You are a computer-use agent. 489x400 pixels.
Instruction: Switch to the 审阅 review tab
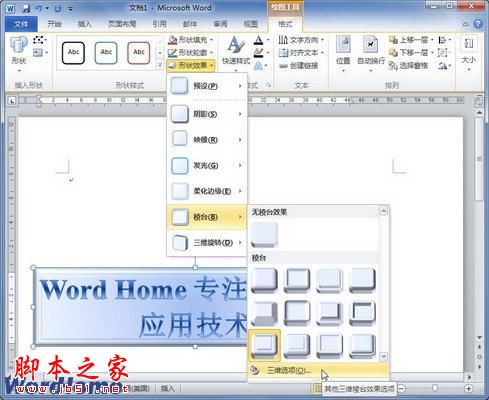click(x=220, y=24)
